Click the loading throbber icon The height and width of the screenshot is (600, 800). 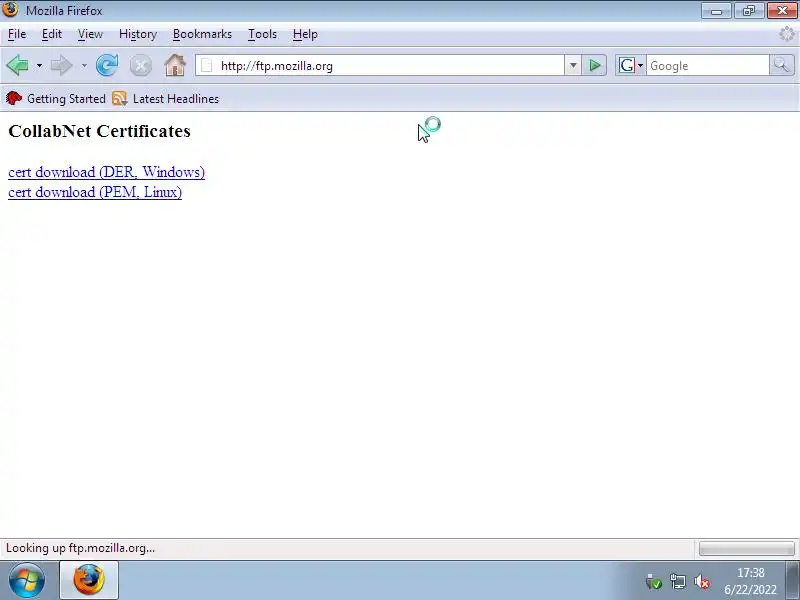(x=787, y=34)
